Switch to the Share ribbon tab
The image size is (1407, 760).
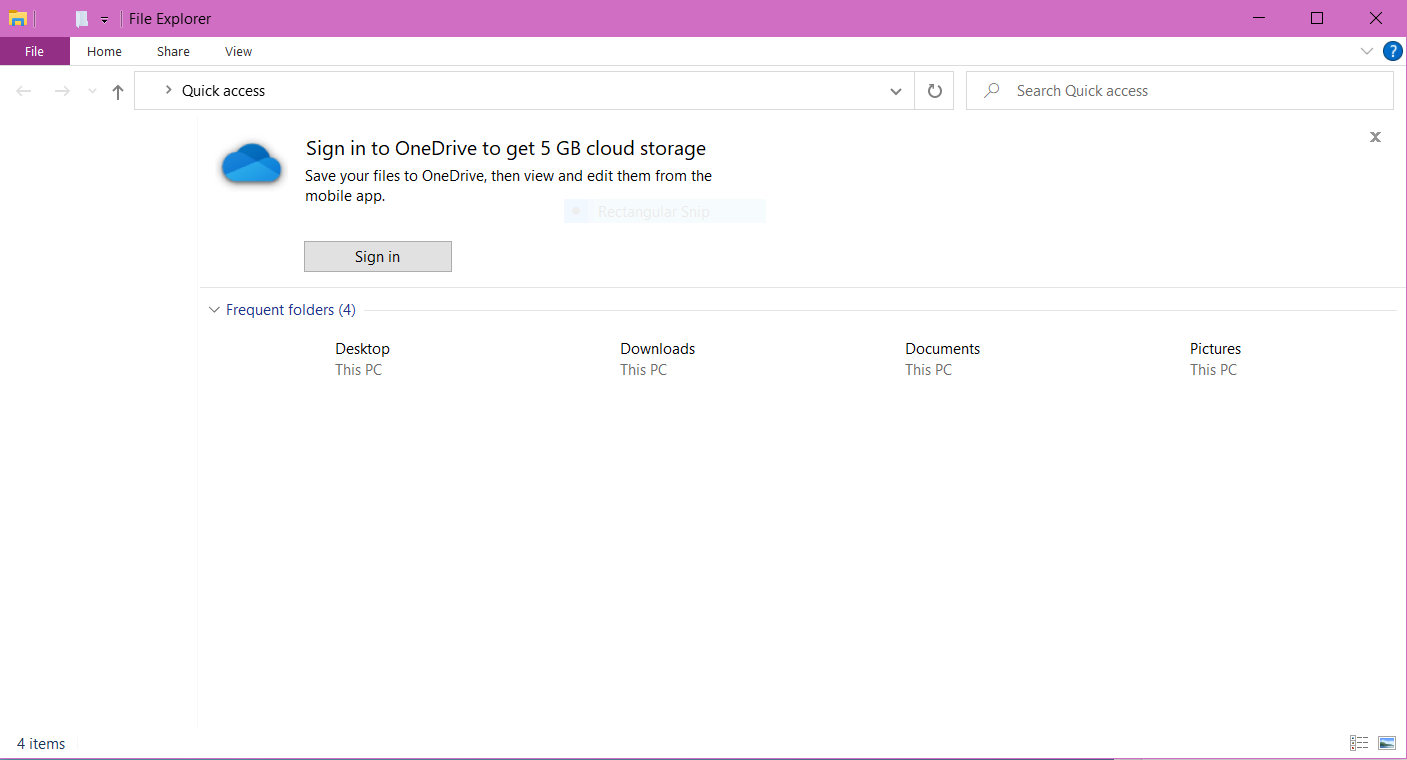coord(173,51)
